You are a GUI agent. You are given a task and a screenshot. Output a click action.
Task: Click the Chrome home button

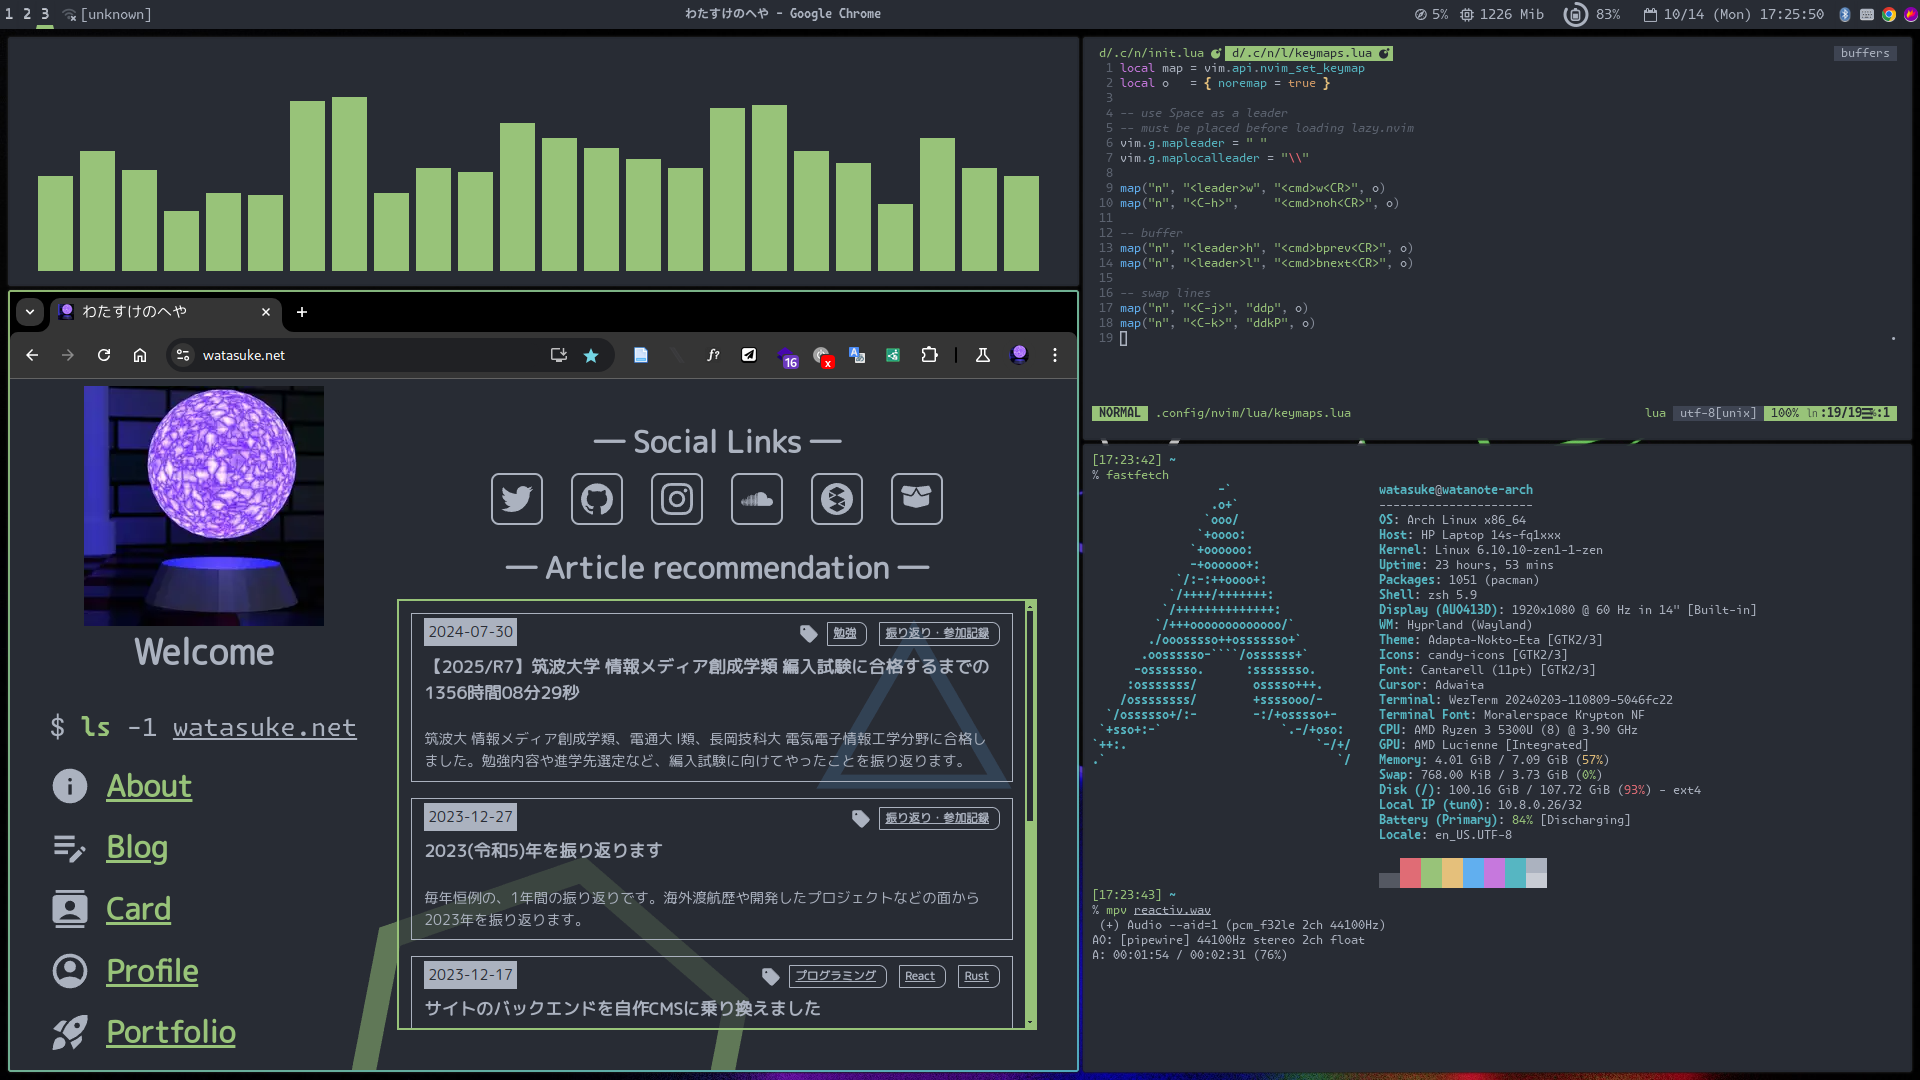(x=140, y=355)
